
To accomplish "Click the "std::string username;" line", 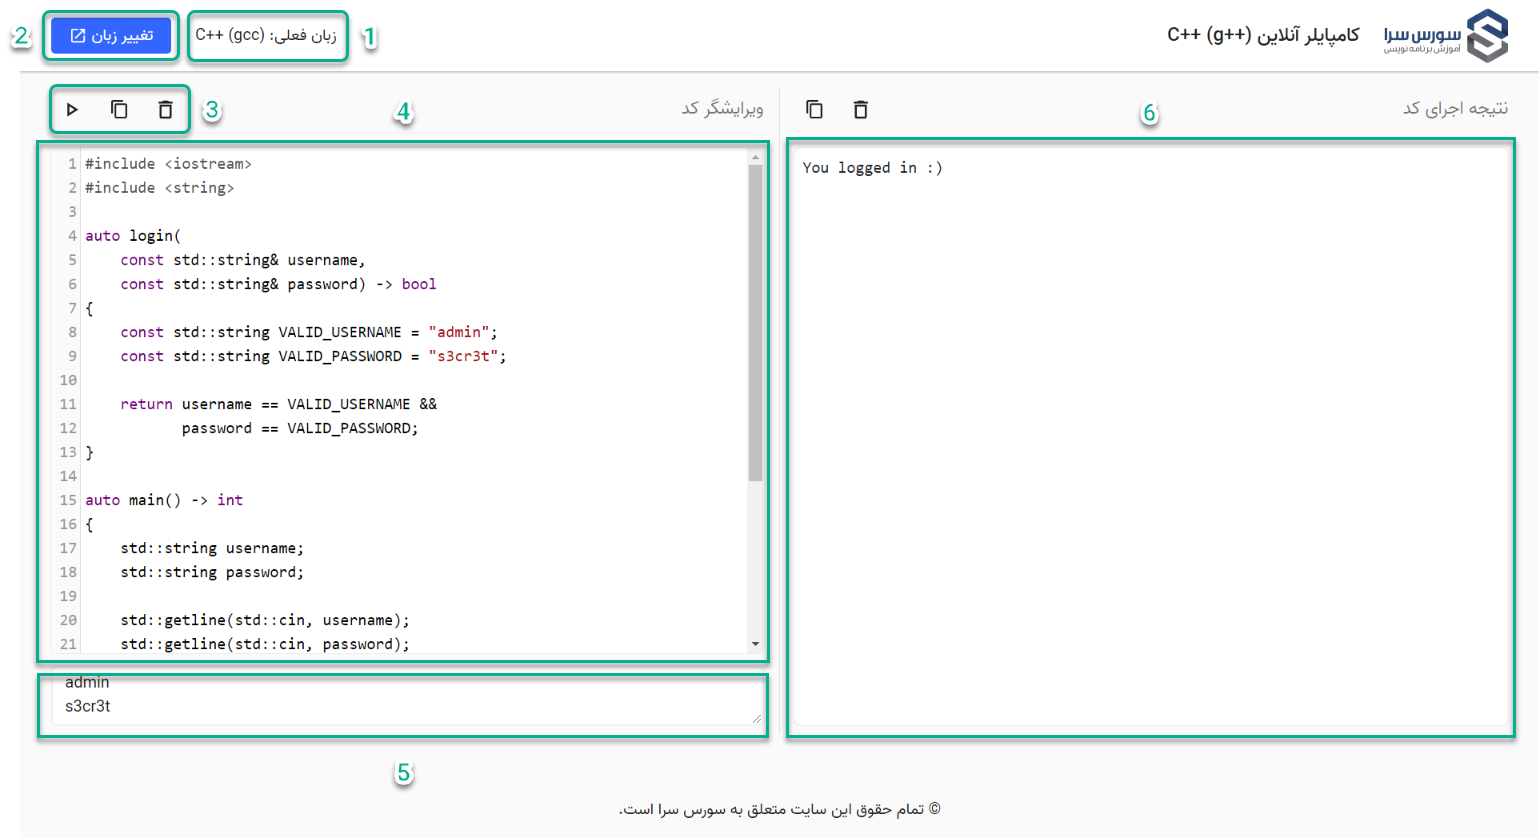I will [212, 548].
